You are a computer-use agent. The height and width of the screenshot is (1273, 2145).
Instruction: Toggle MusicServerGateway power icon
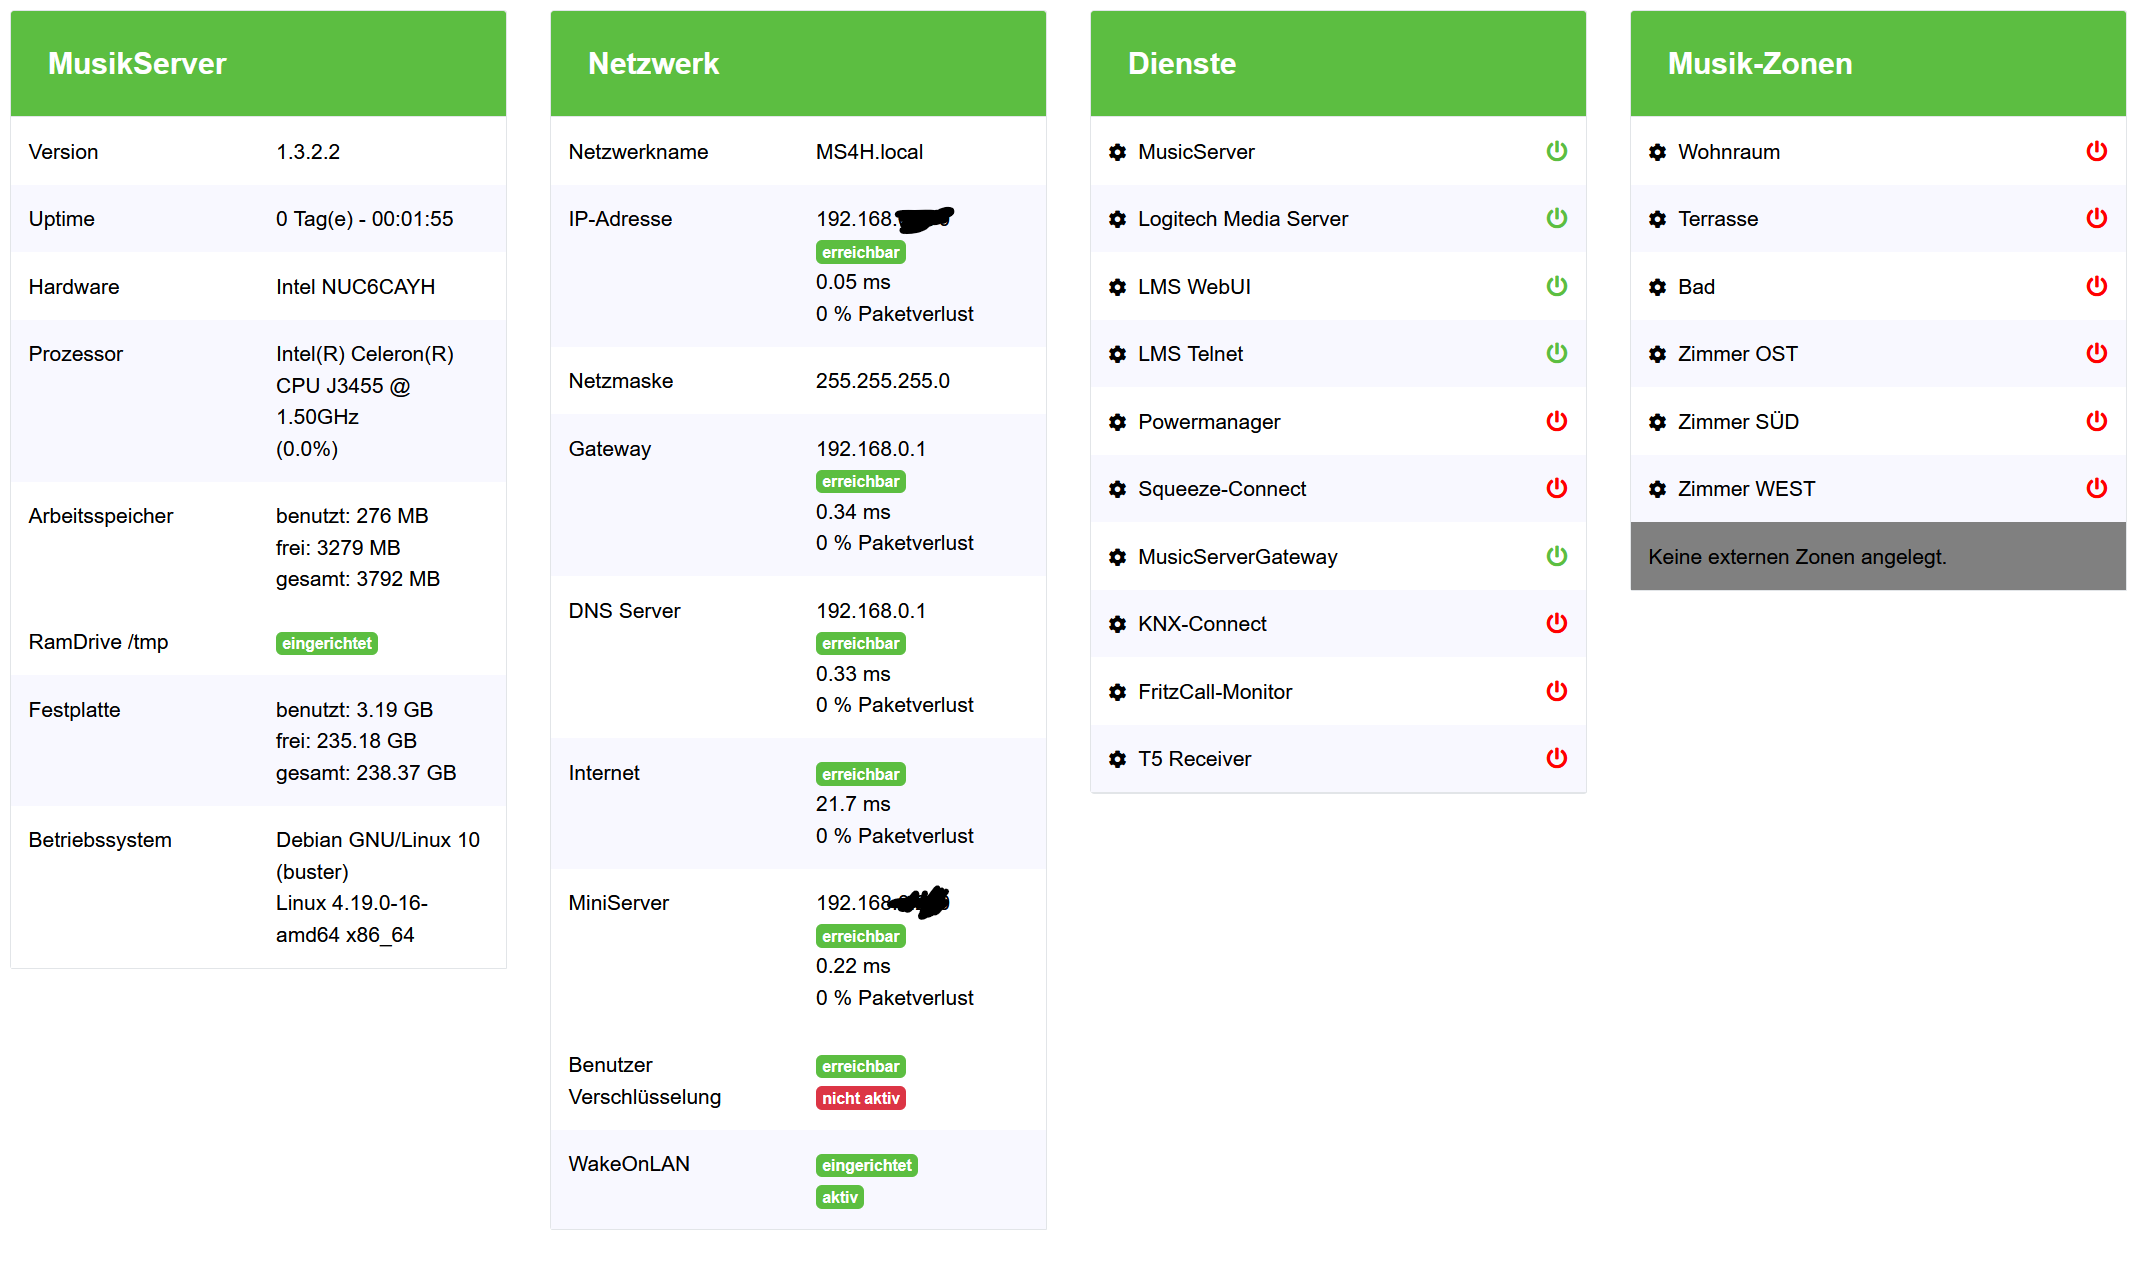point(1556,556)
